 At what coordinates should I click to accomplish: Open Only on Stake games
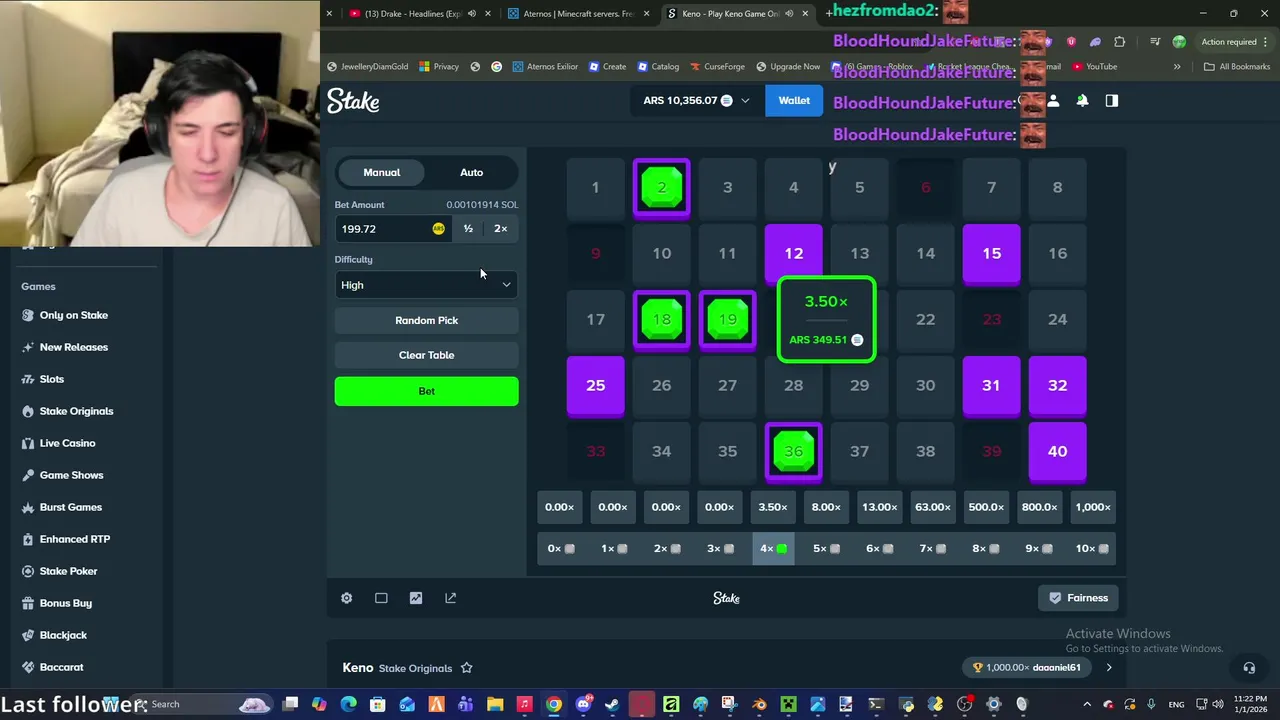[73, 315]
